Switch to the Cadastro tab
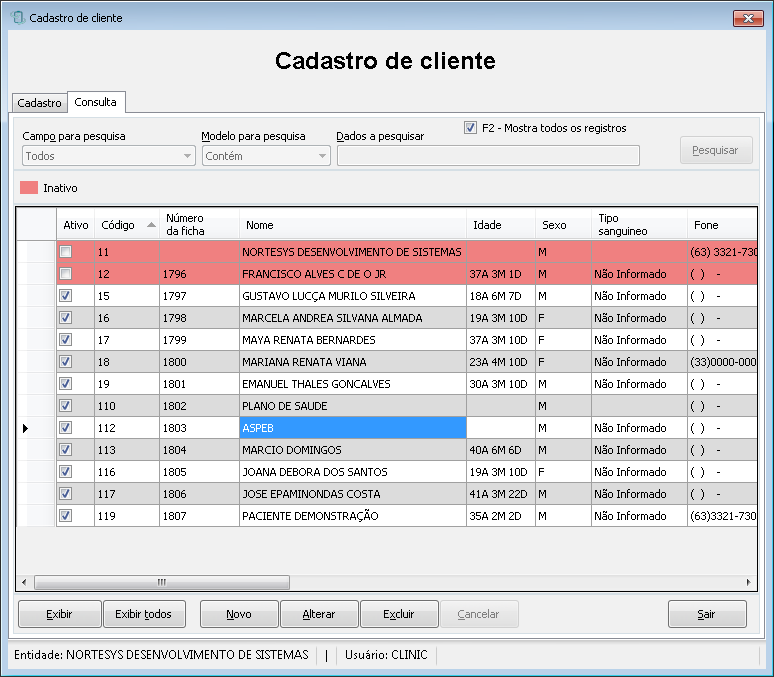Viewport: 774px width, 677px height. [x=39, y=103]
